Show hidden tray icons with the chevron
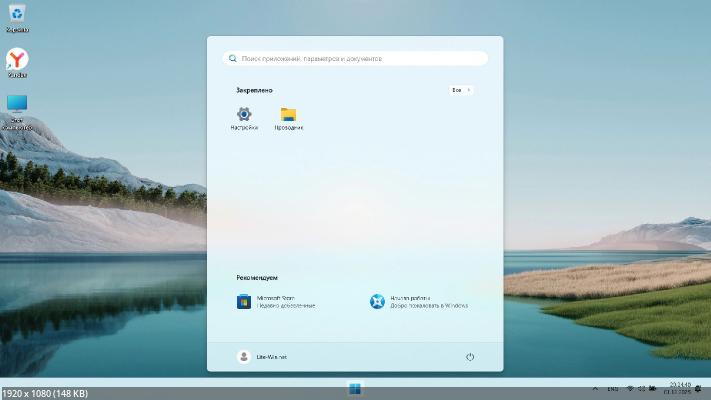The width and height of the screenshot is (711, 400). pyautogui.click(x=596, y=389)
